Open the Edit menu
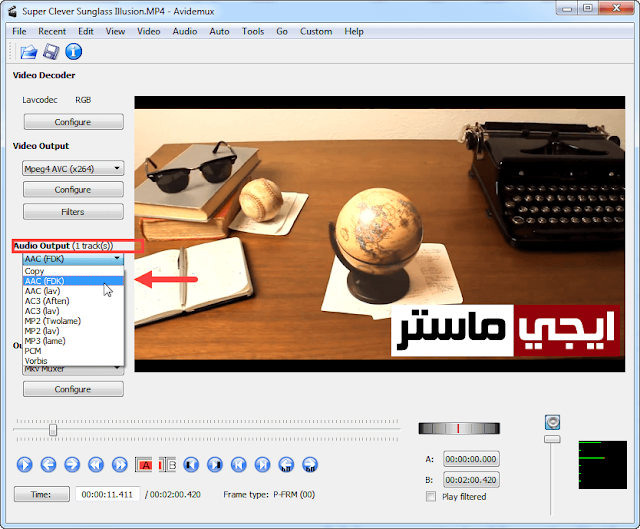 tap(86, 31)
